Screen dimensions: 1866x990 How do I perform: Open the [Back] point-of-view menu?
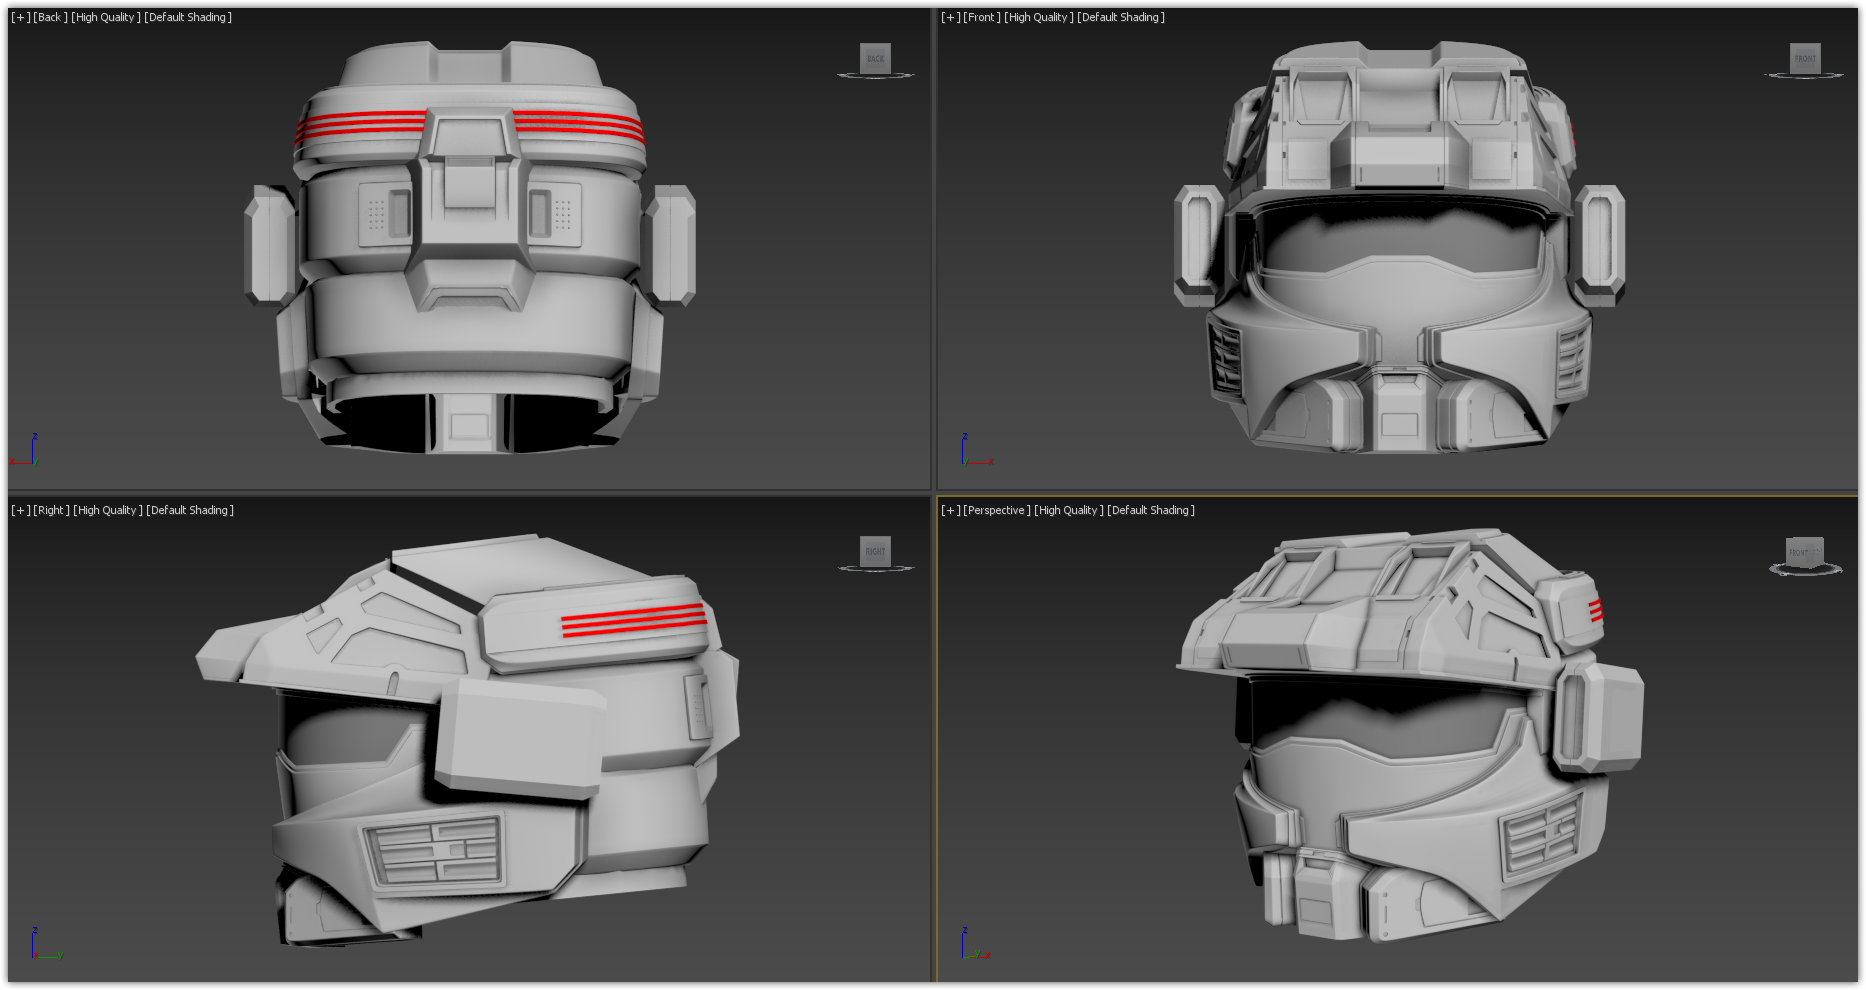(x=50, y=17)
